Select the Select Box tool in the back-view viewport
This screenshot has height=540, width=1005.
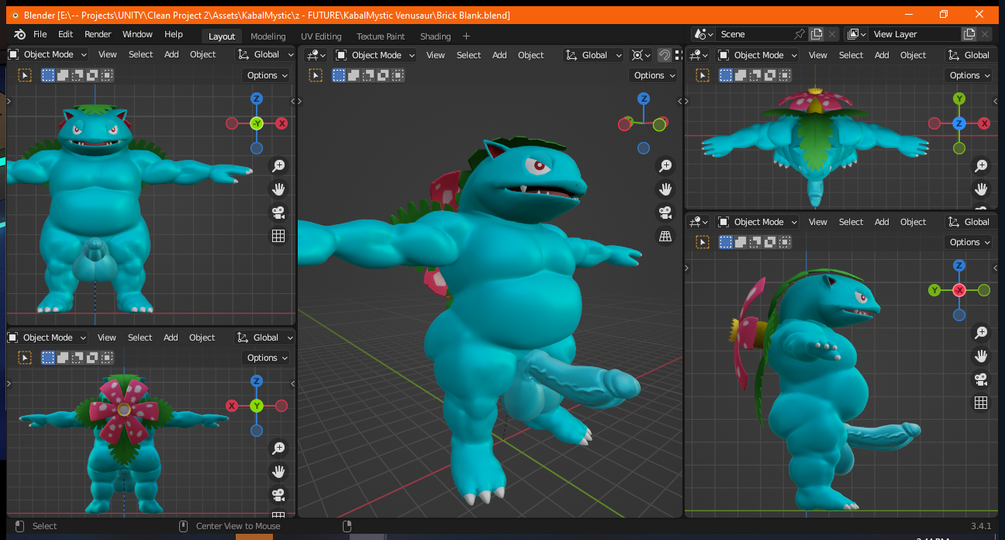tap(25, 357)
